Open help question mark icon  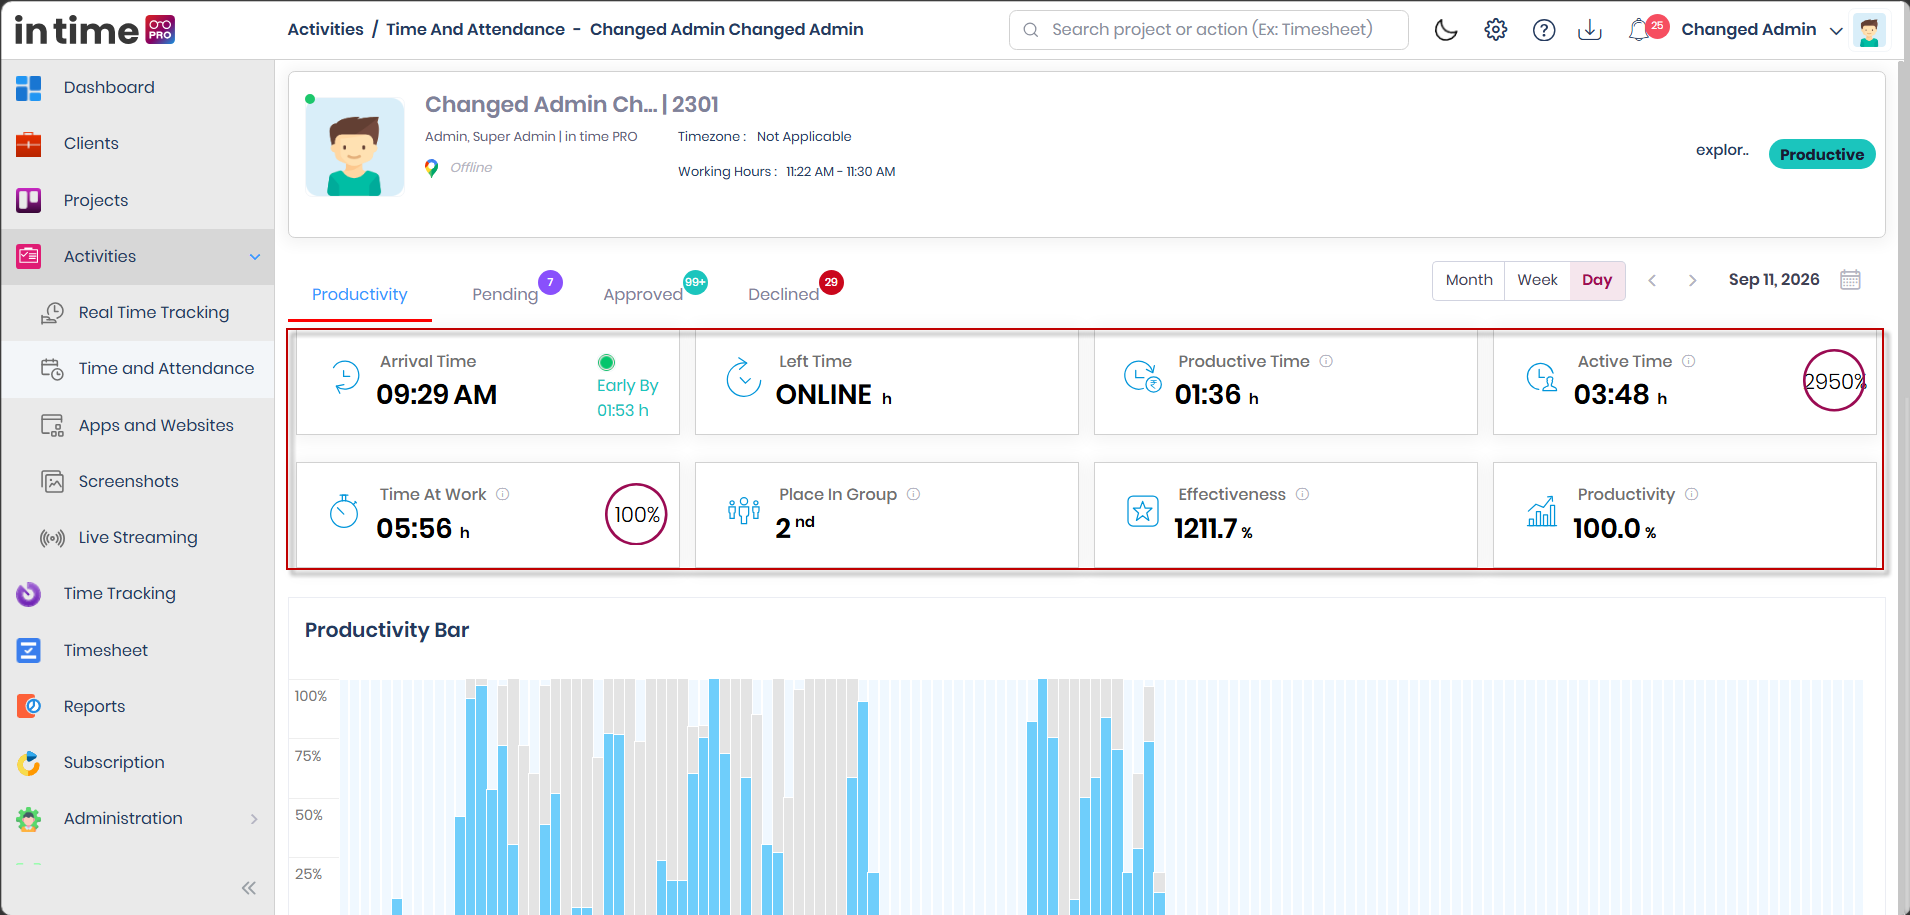pos(1544,30)
